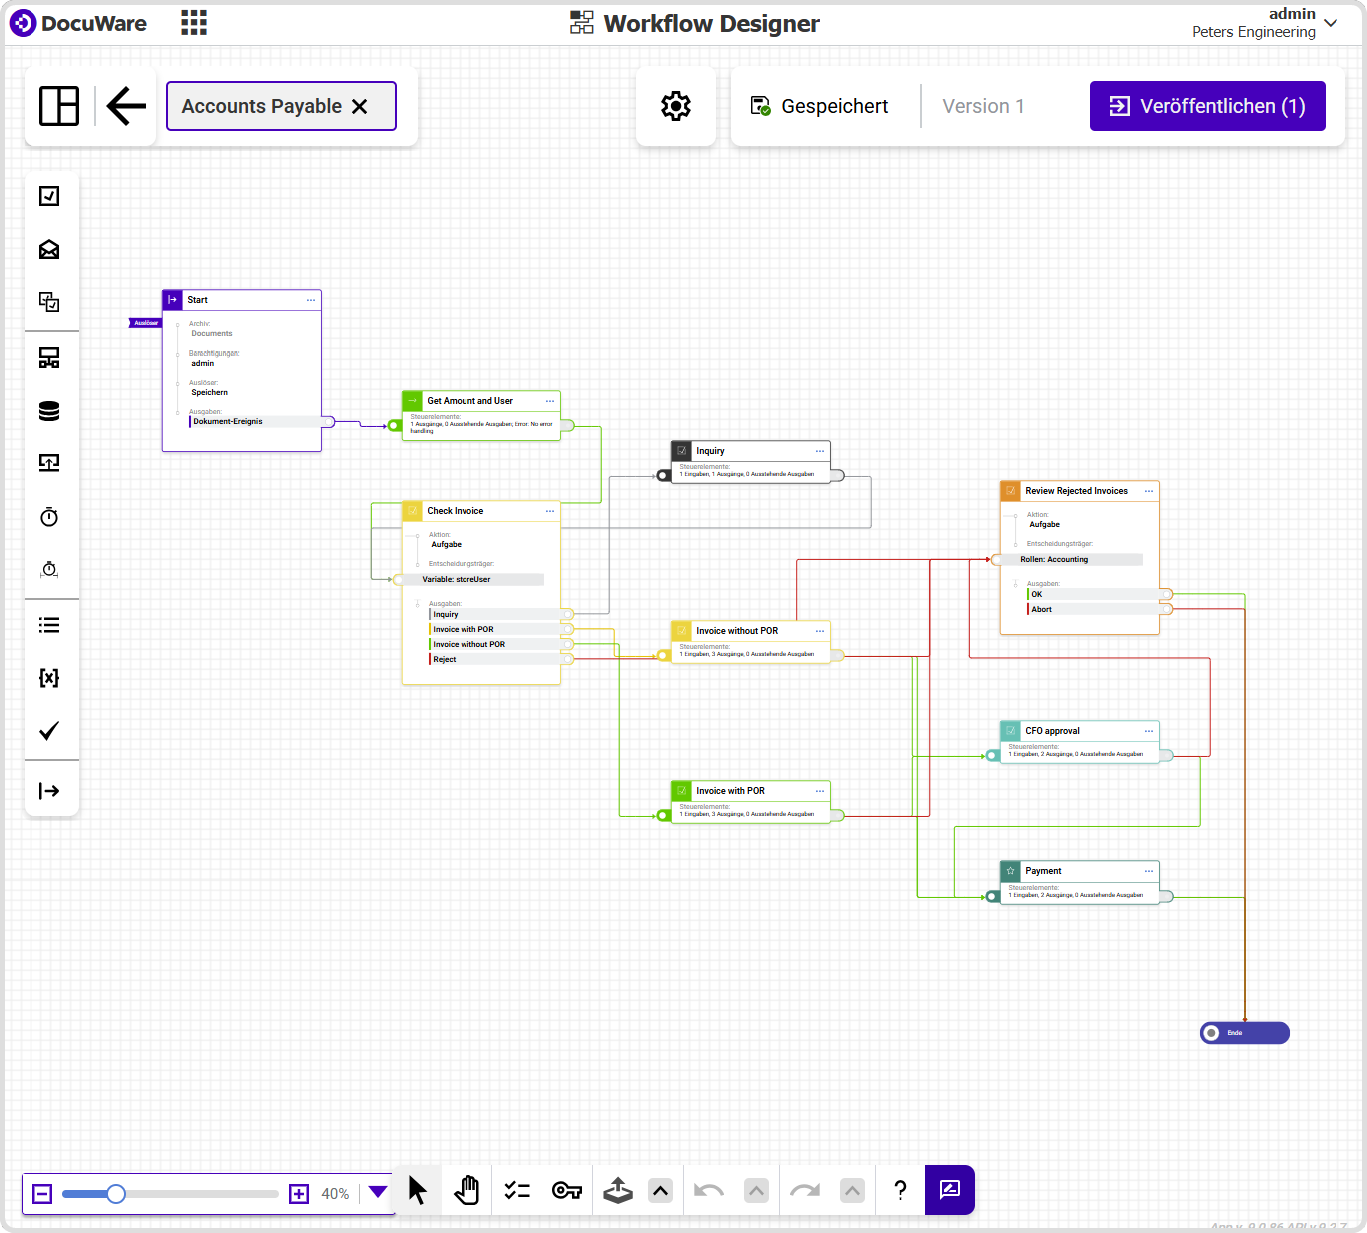This screenshot has width=1367, height=1233.
Task: Select the End activity arrow icon
Action: tap(49, 791)
